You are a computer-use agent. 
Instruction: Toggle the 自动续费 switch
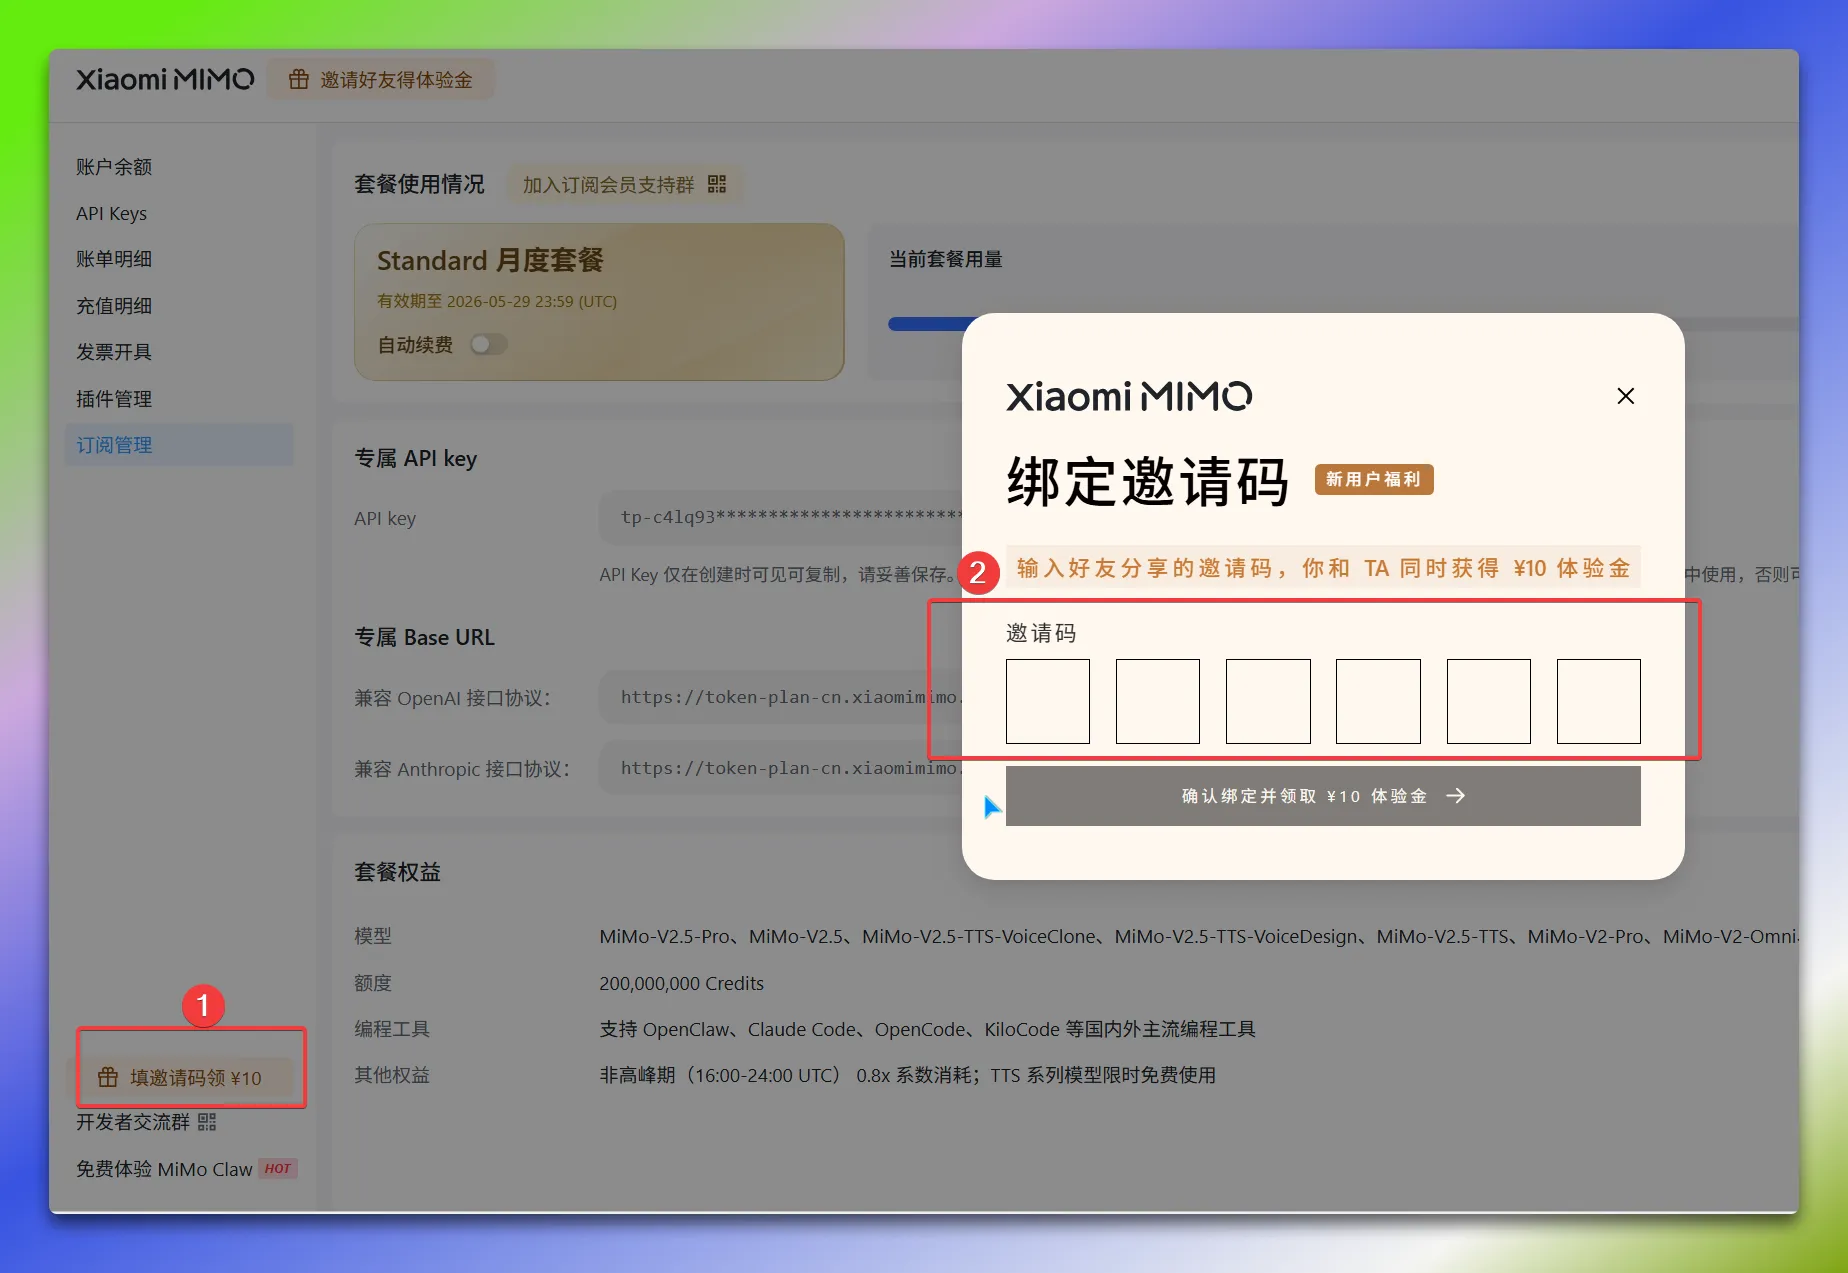[x=488, y=344]
